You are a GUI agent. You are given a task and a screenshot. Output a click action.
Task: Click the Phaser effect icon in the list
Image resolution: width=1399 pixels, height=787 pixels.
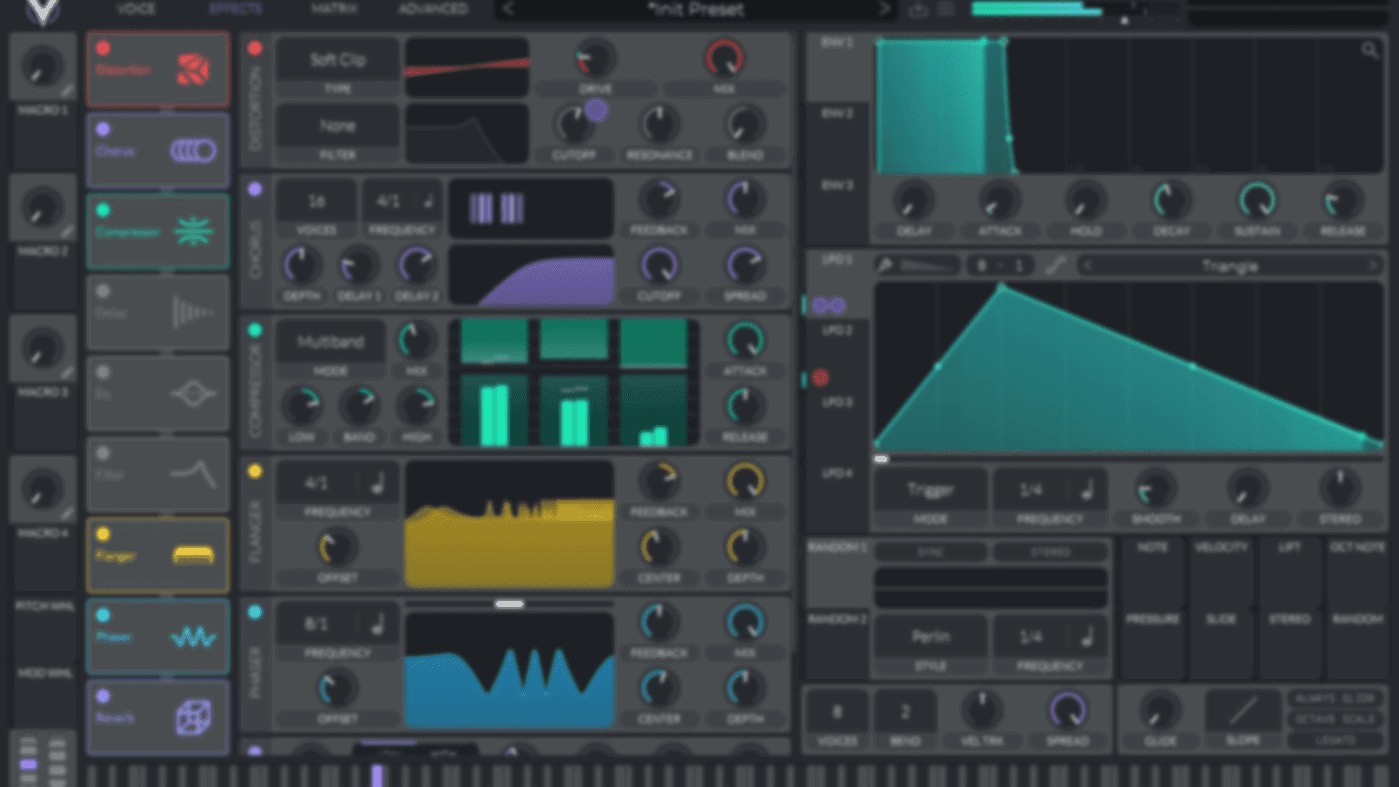coord(193,637)
